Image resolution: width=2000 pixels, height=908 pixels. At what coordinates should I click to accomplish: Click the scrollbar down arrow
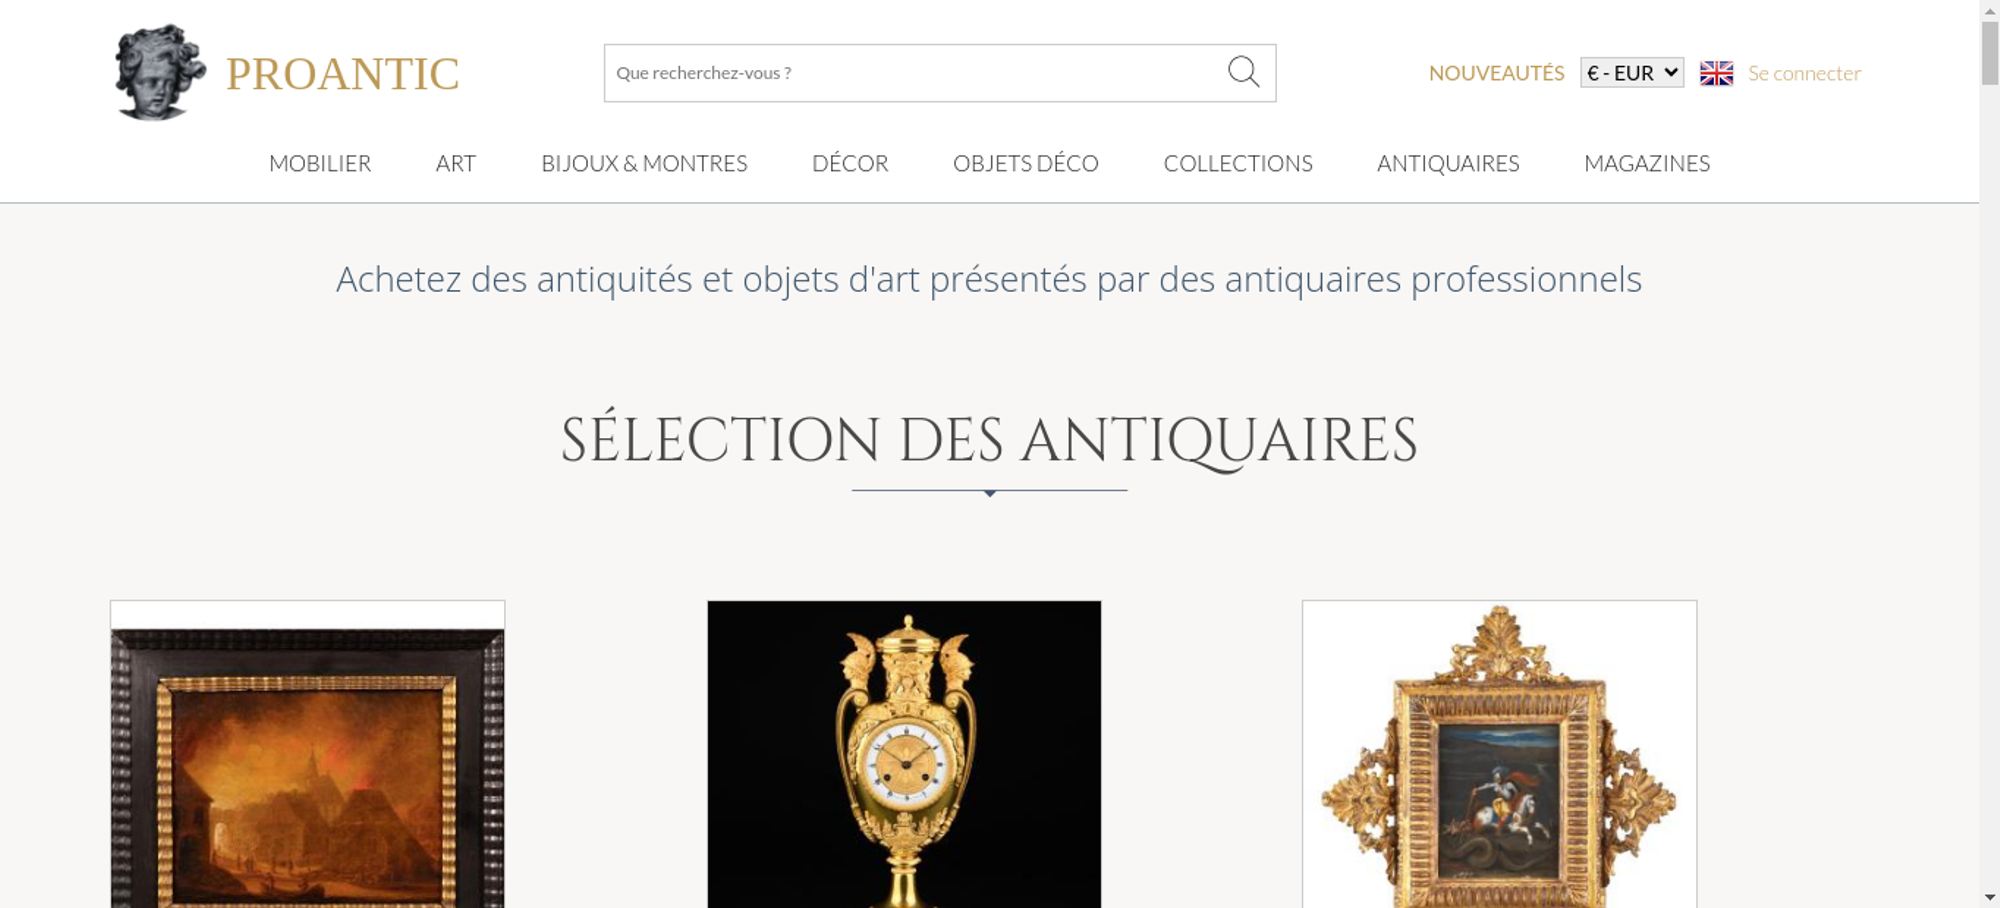[1990, 897]
